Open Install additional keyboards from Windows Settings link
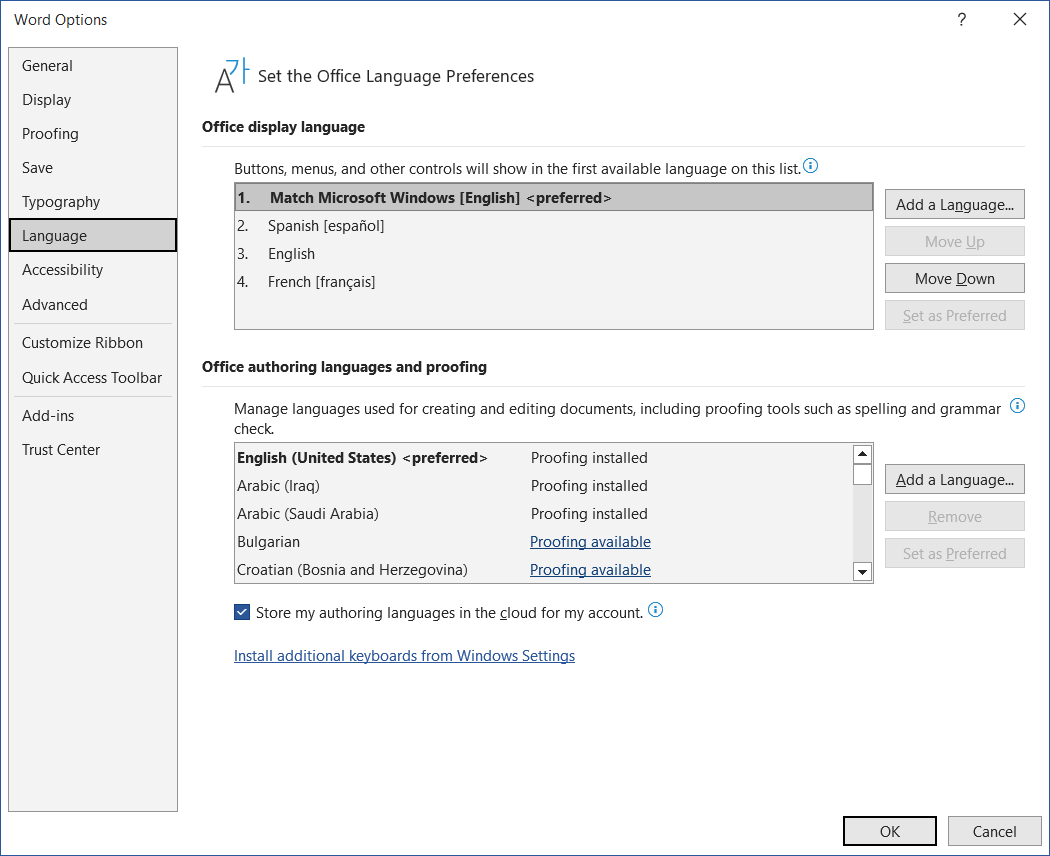This screenshot has height=856, width=1050. click(404, 656)
